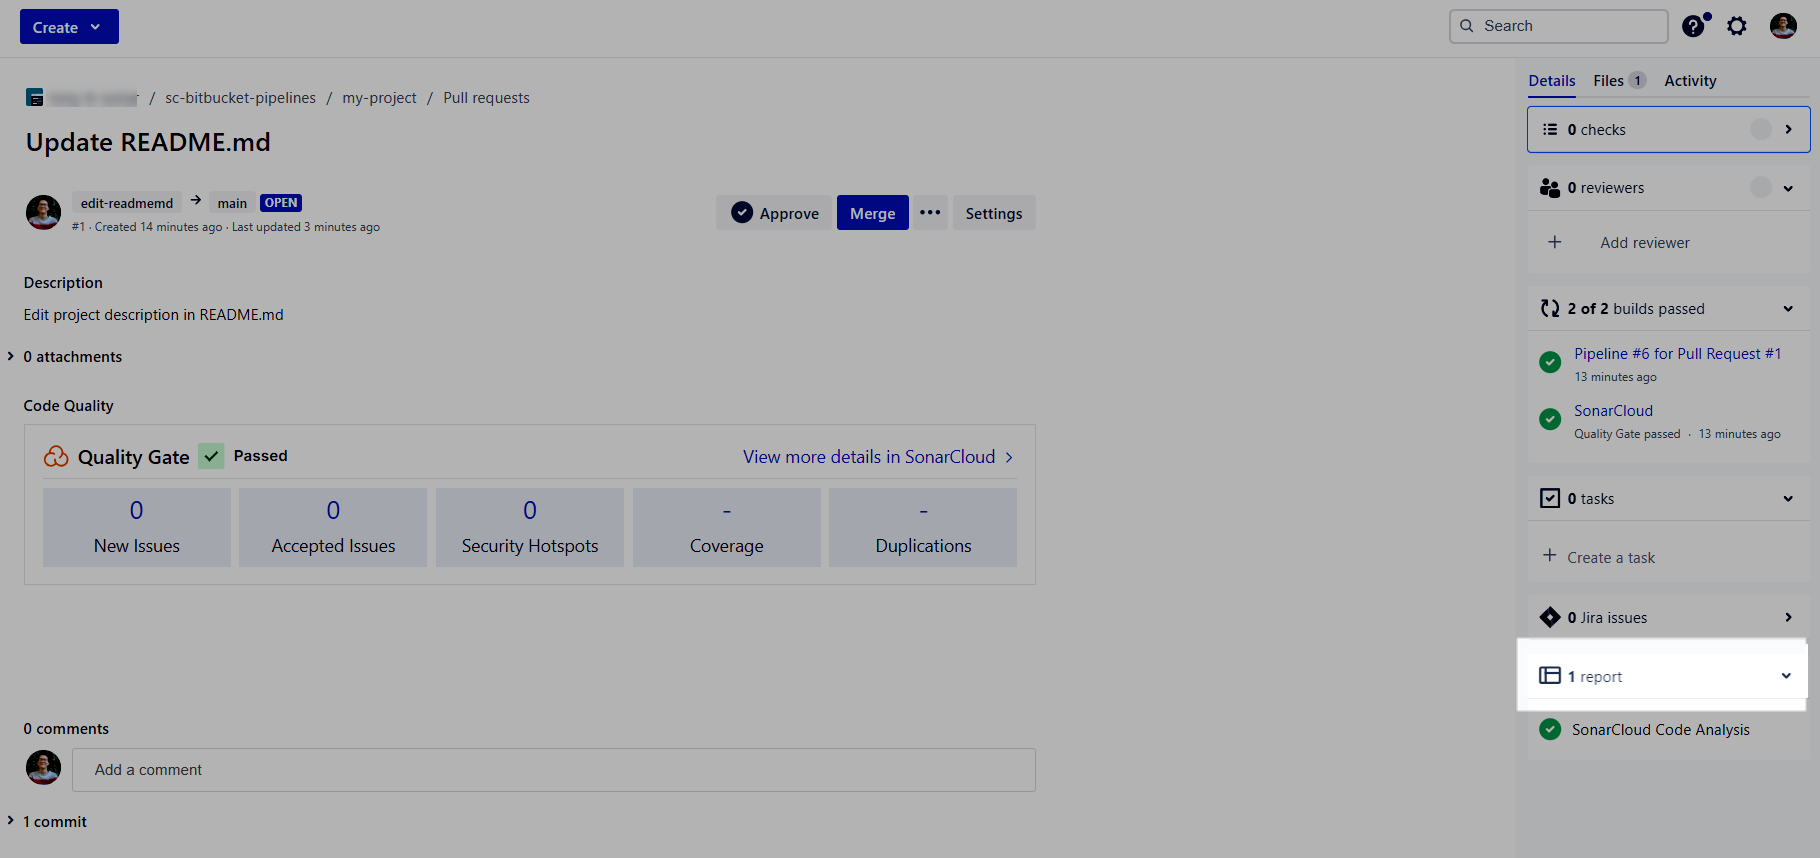Click the Jira issues diamond icon
This screenshot has width=1820, height=858.
click(1550, 617)
